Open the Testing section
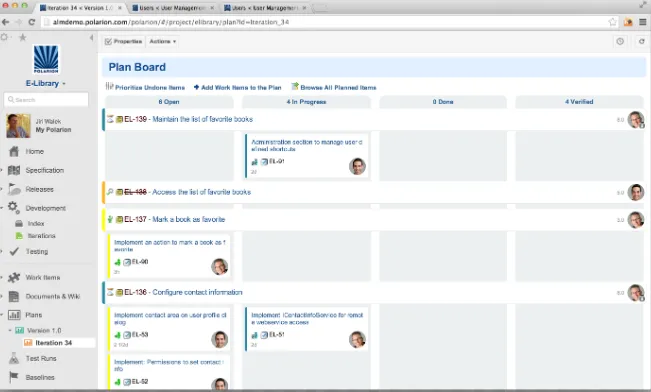The image size is (651, 392). 37,252
